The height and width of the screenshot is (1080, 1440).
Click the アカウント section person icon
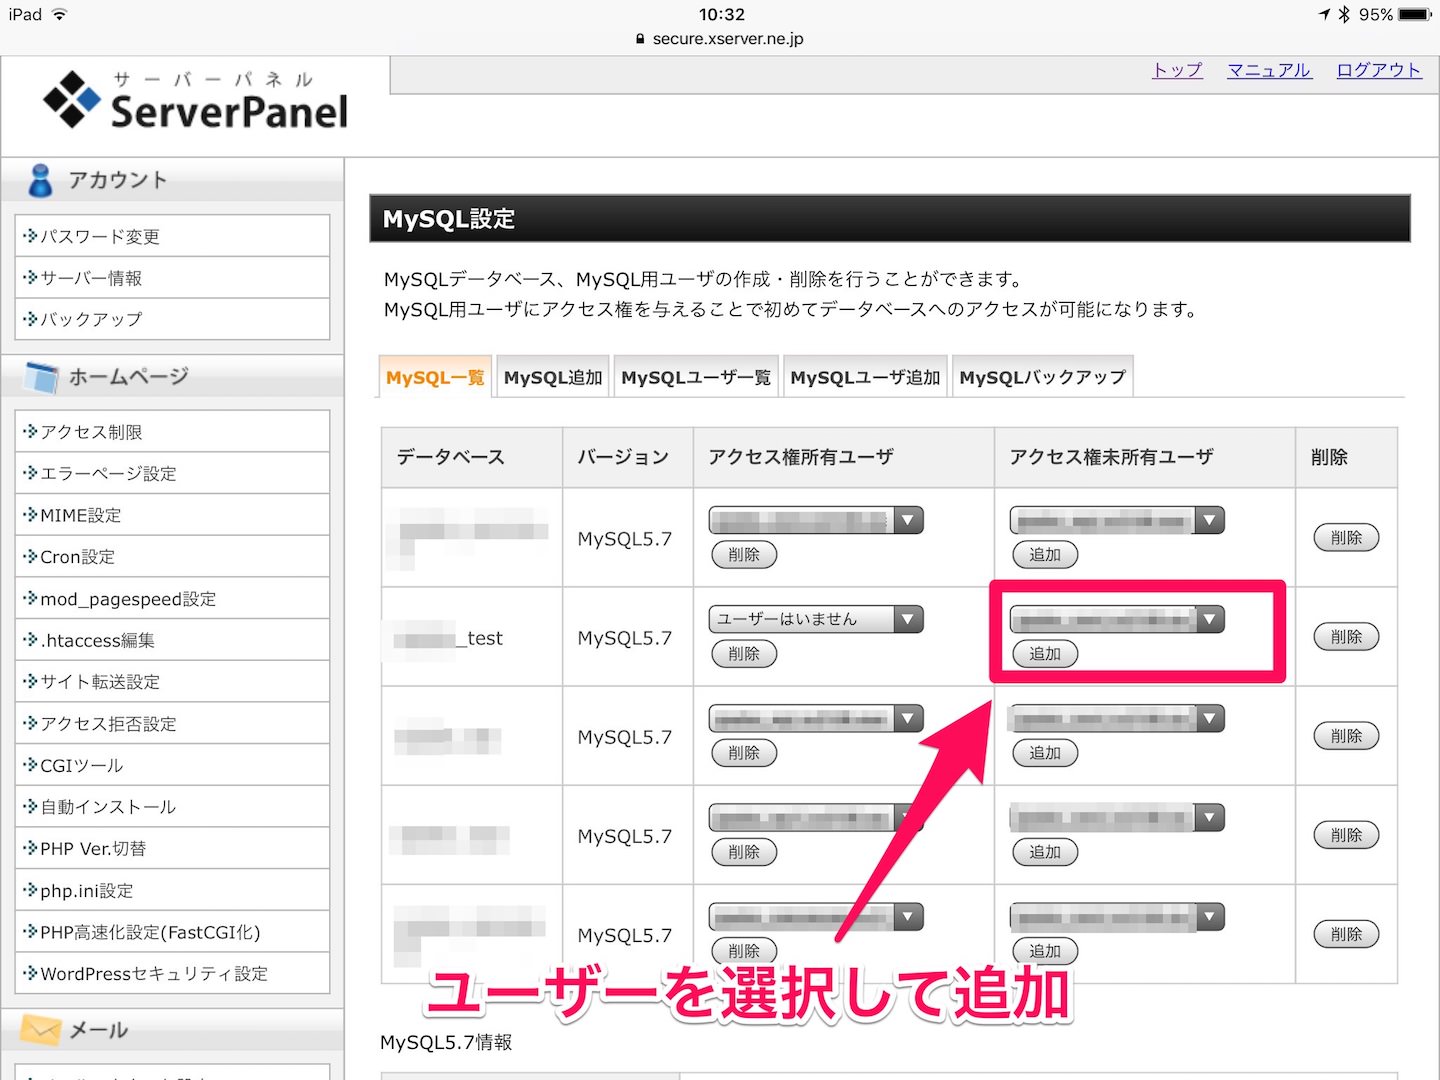[x=40, y=180]
